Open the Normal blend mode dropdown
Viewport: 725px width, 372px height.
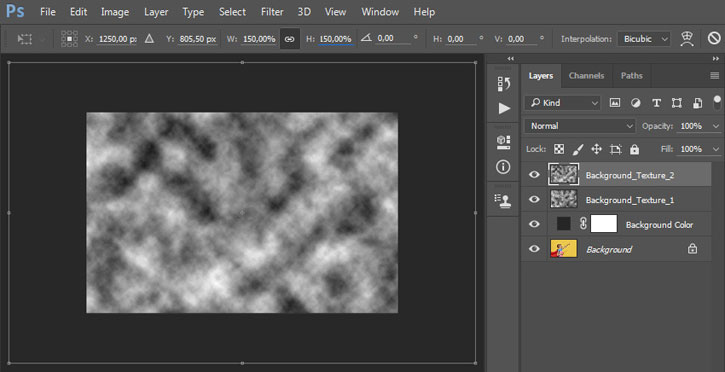(x=580, y=126)
